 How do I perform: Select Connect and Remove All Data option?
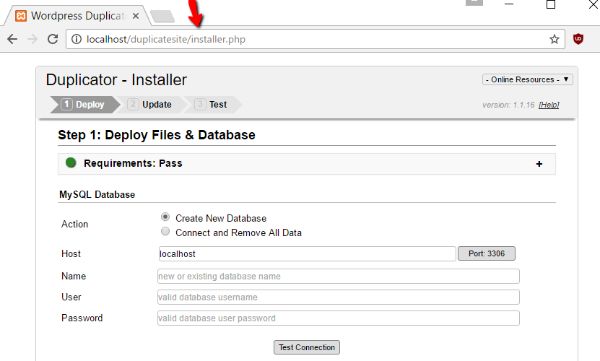pos(165,231)
